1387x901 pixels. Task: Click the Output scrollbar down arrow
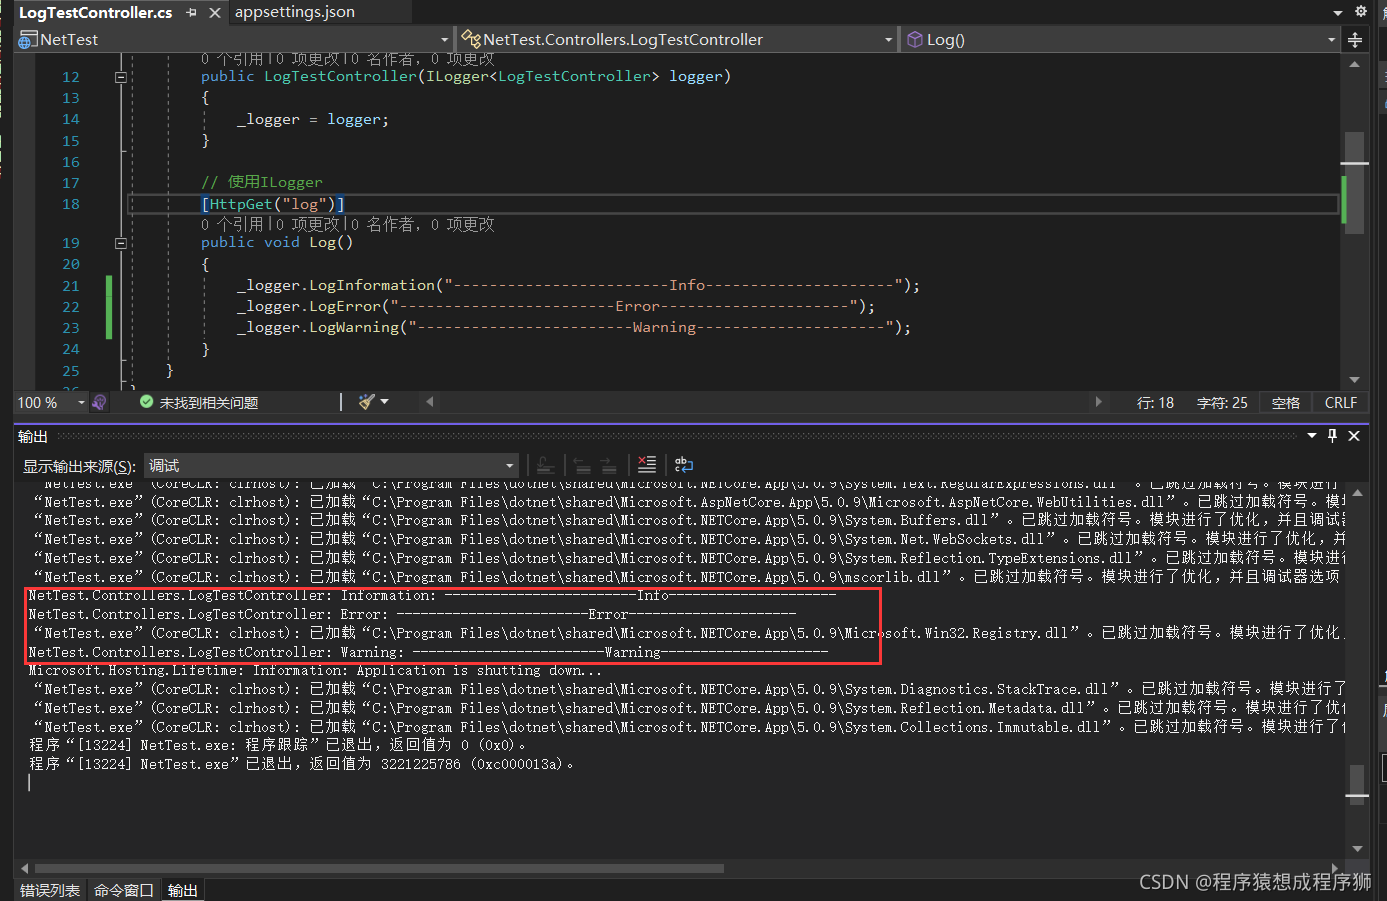tap(1357, 849)
